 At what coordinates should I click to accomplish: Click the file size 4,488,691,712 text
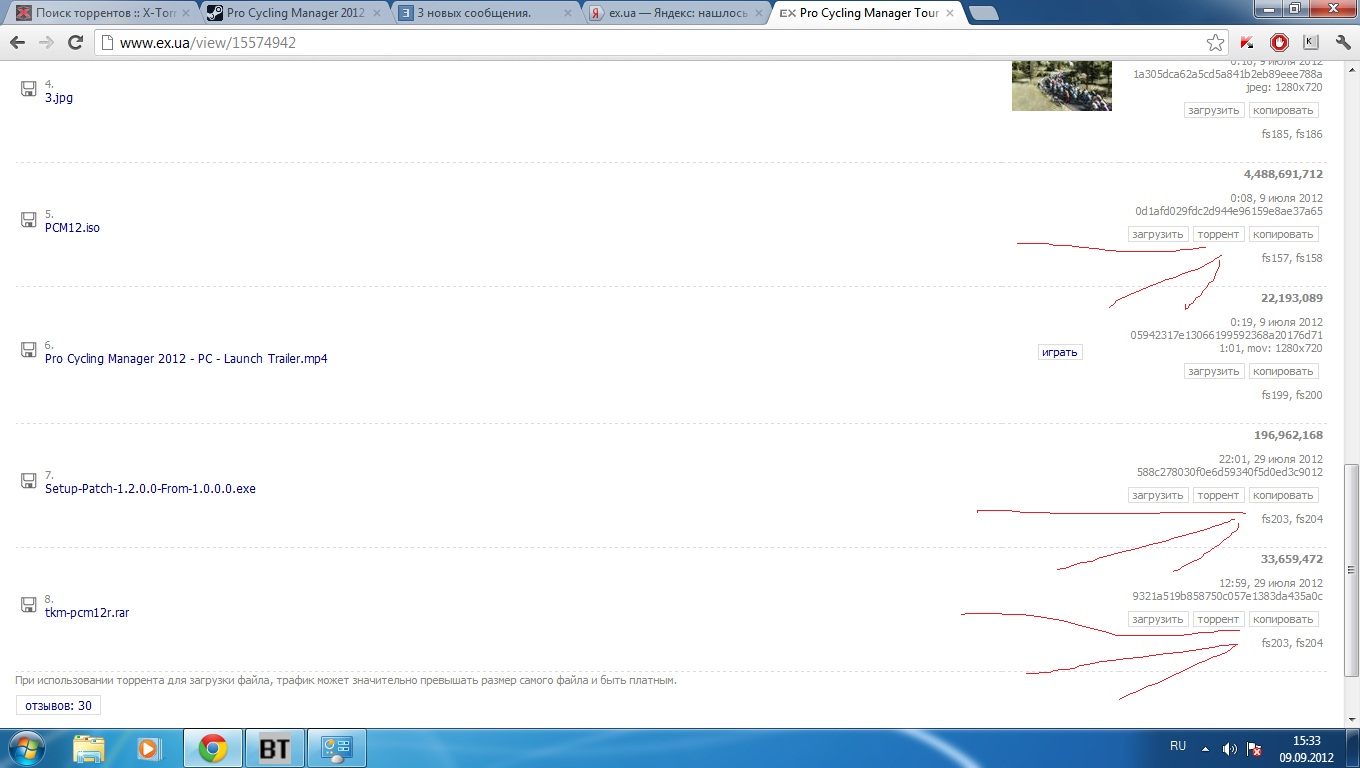click(x=1283, y=174)
